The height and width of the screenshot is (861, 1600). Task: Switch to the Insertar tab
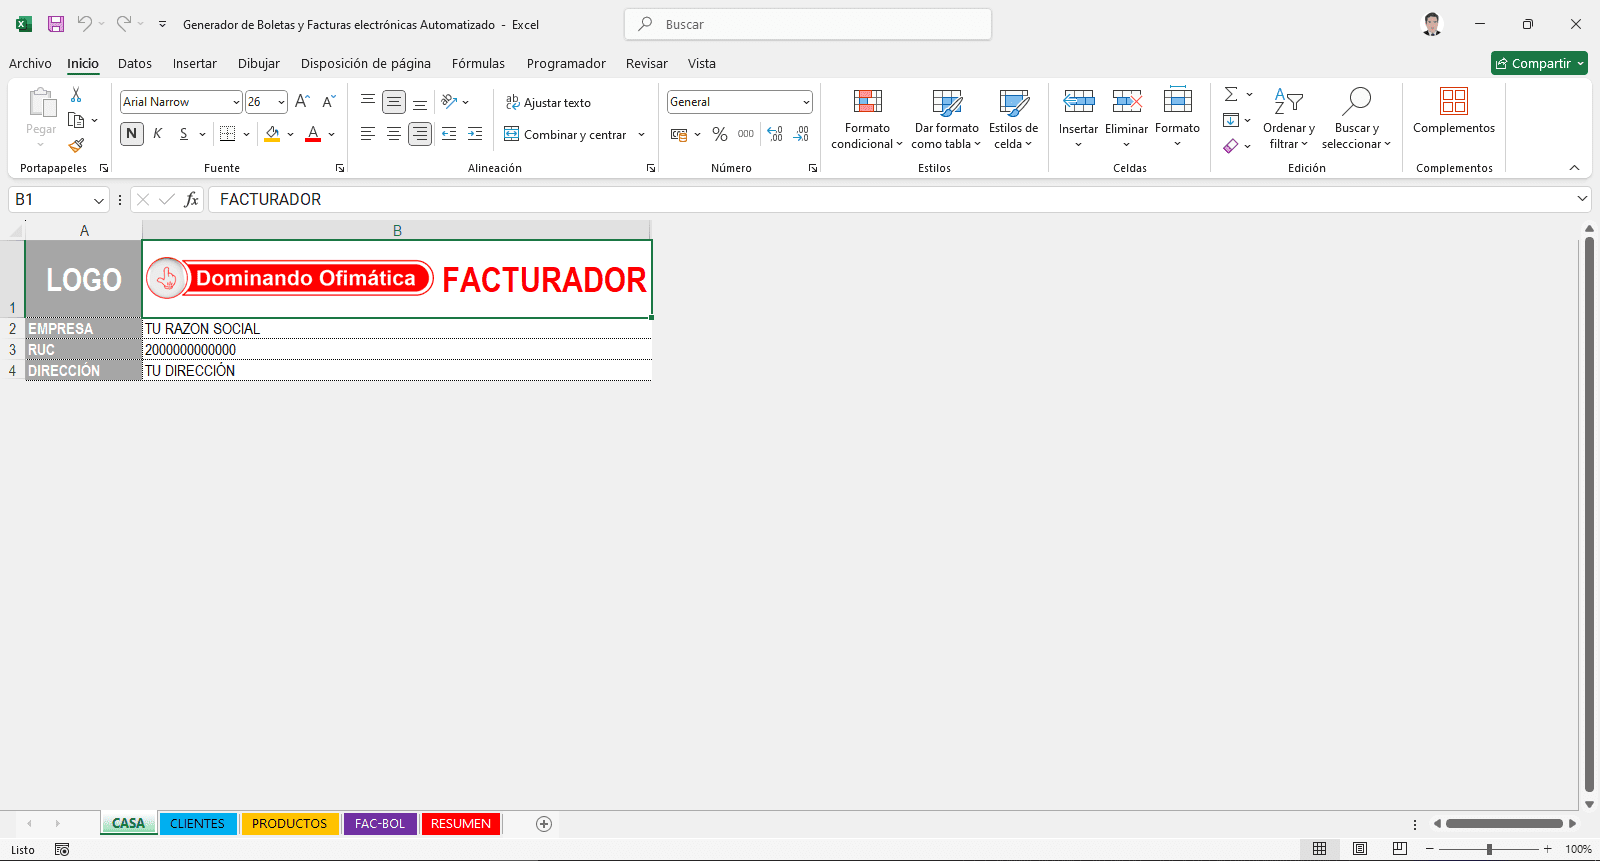pos(194,63)
